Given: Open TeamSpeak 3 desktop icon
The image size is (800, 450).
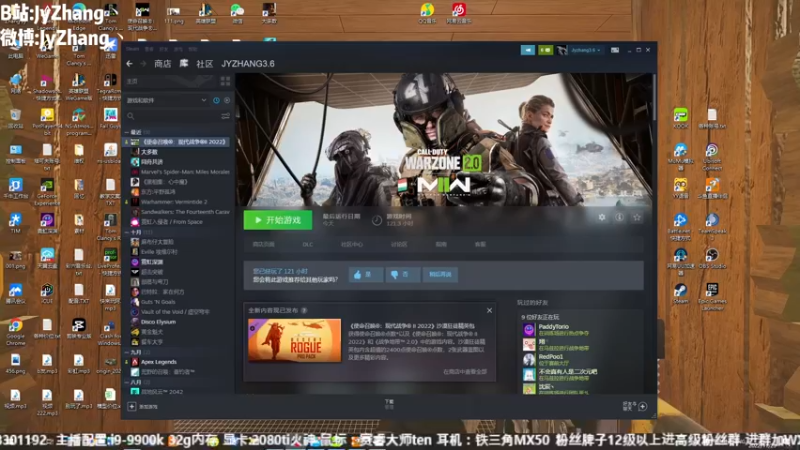Looking at the screenshot, I should (x=712, y=226).
